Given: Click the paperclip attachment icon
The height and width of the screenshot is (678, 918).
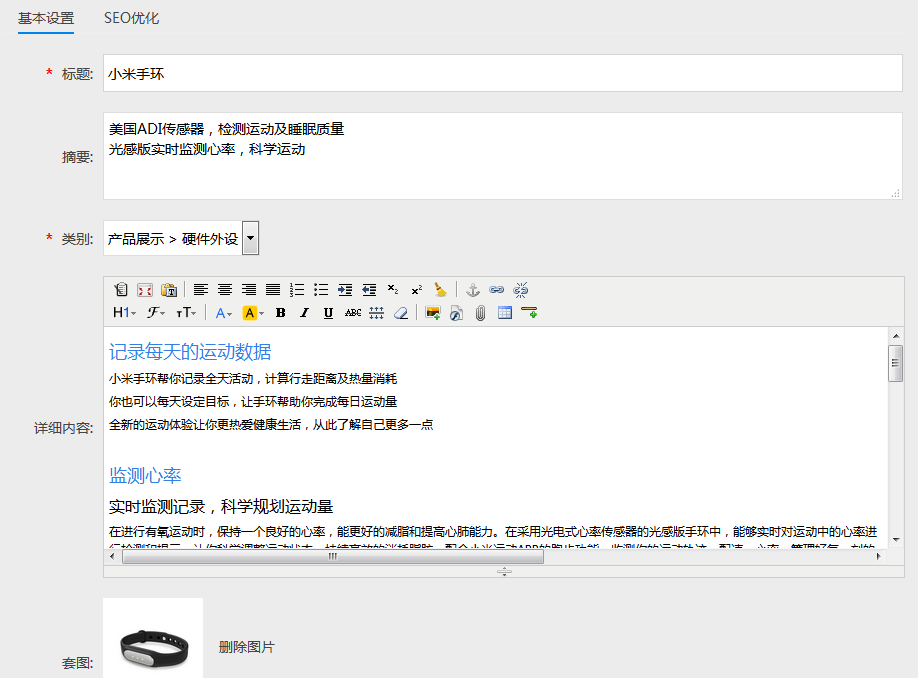Looking at the screenshot, I should click(481, 313).
